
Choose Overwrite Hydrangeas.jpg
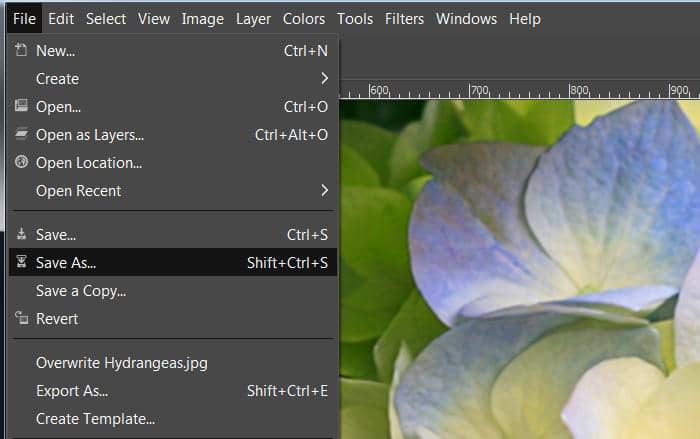click(173, 363)
